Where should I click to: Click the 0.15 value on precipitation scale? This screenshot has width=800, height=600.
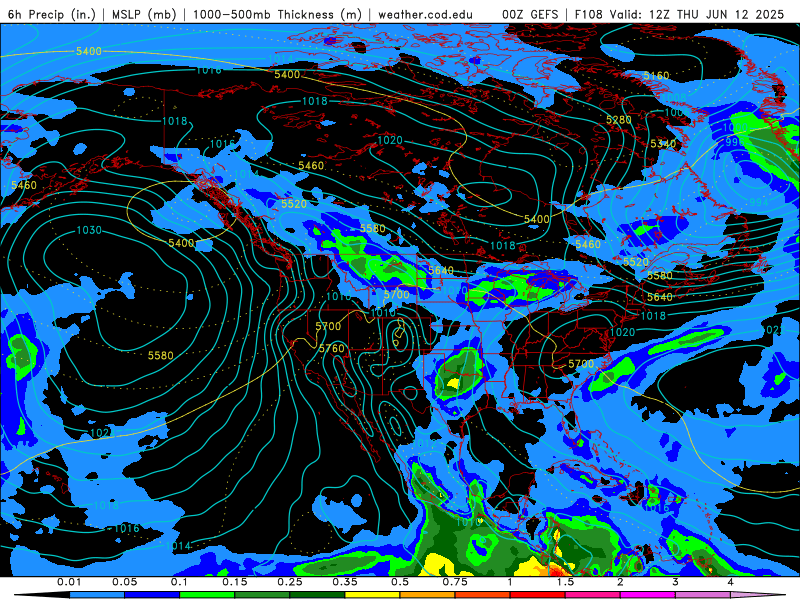click(235, 582)
